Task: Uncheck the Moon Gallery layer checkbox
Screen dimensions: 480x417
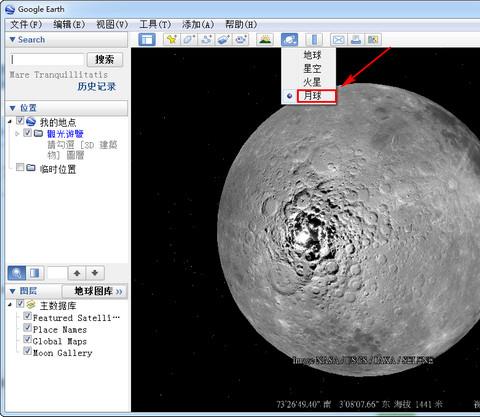Action: click(27, 351)
